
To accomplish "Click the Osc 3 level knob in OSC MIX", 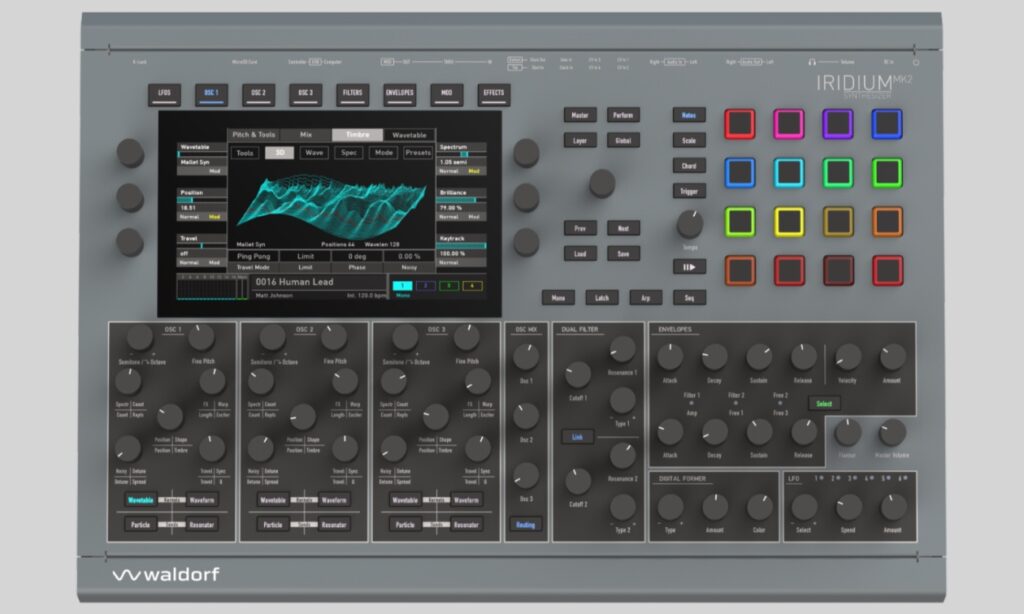I will pos(526,476).
